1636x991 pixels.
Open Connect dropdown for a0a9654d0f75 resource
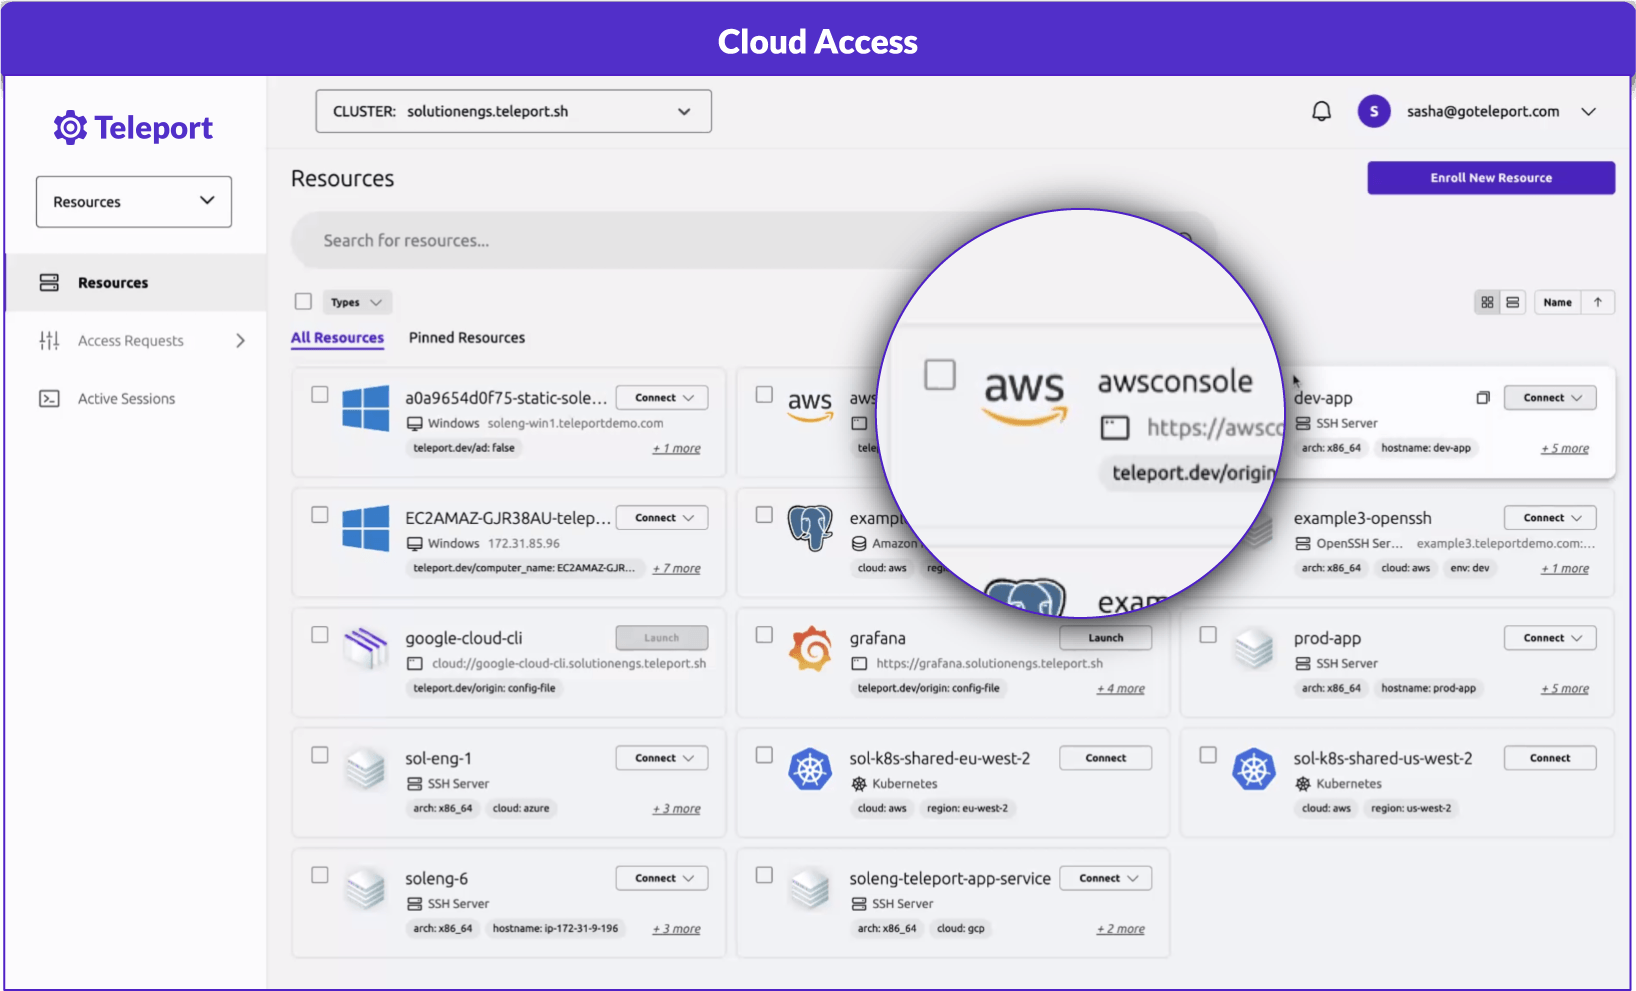[662, 398]
